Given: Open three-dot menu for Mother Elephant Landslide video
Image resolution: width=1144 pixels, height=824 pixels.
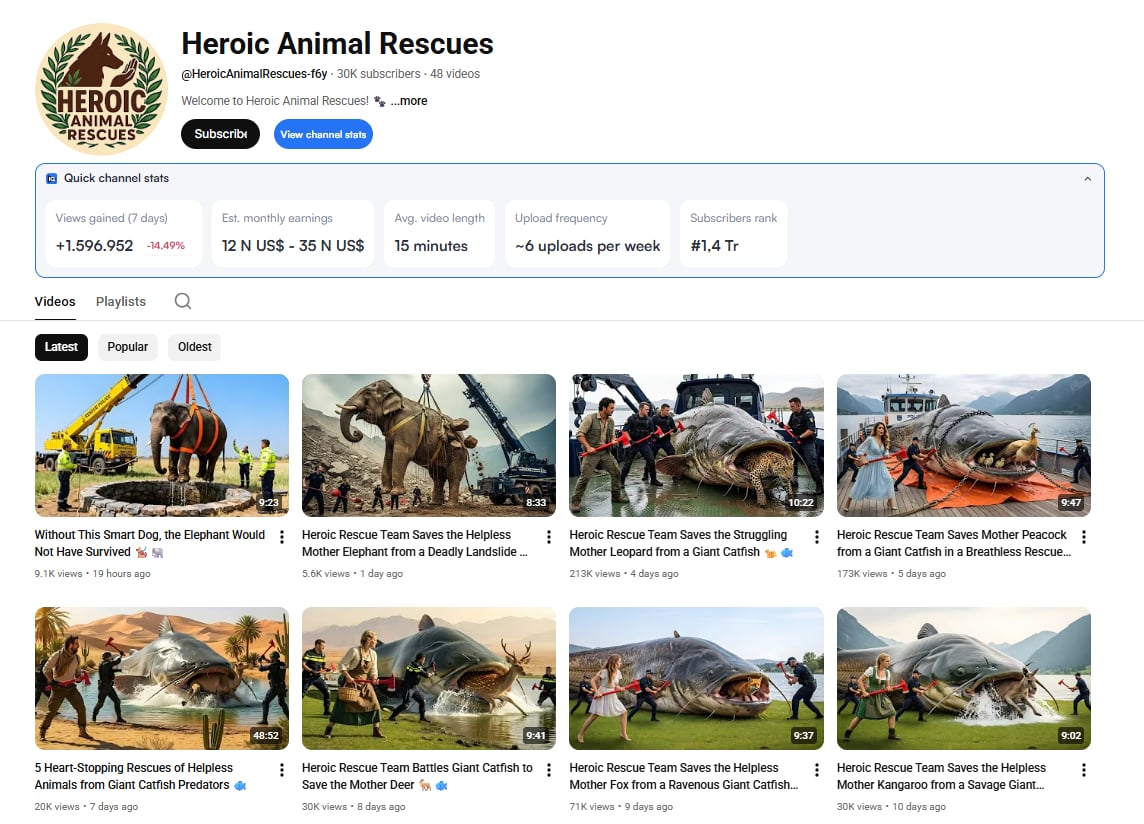Looking at the screenshot, I should coord(549,537).
